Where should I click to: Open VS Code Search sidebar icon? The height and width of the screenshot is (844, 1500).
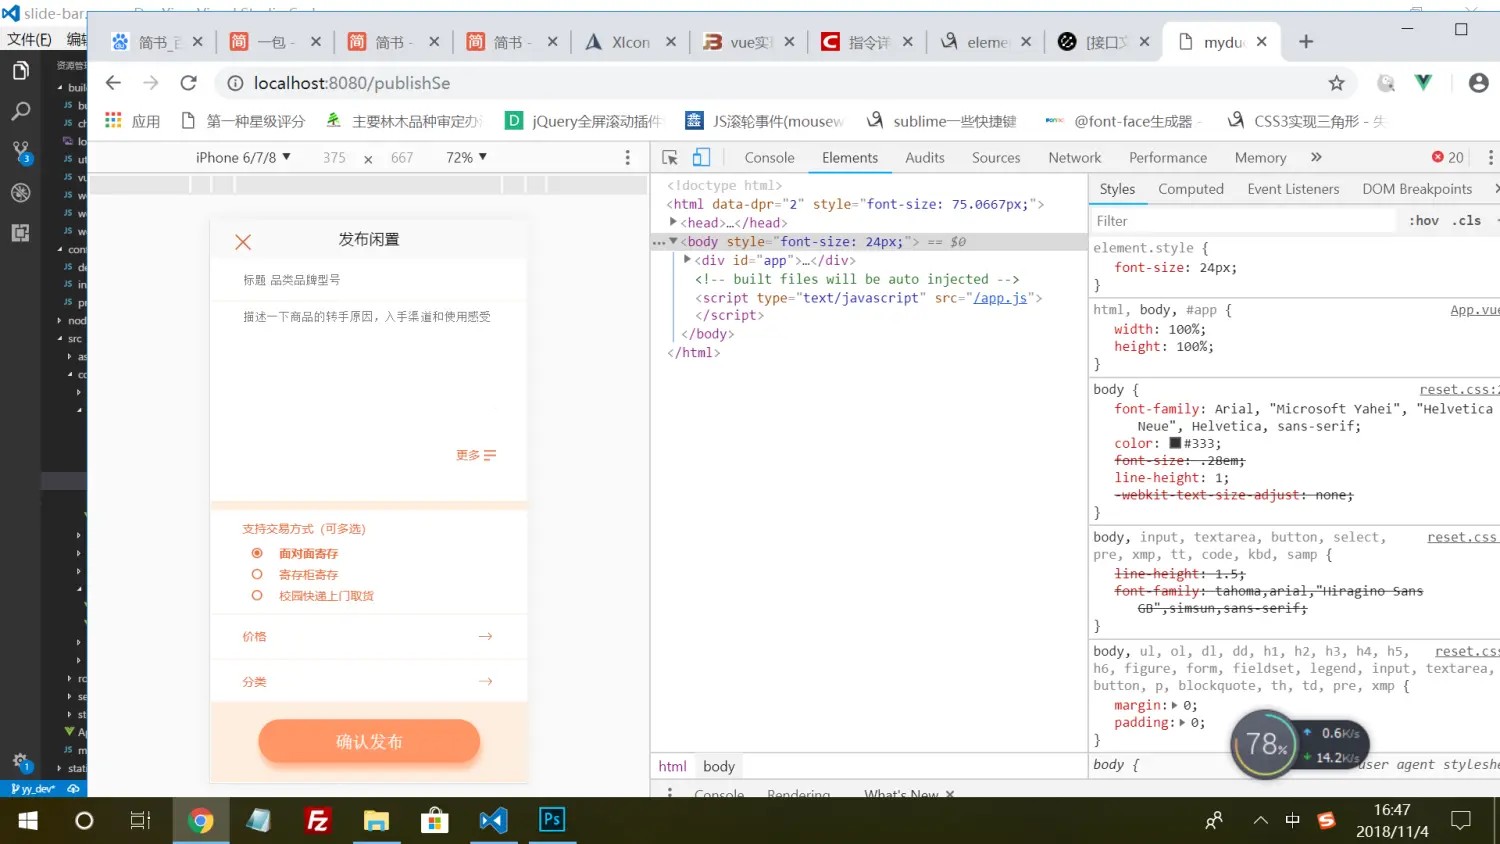(20, 112)
